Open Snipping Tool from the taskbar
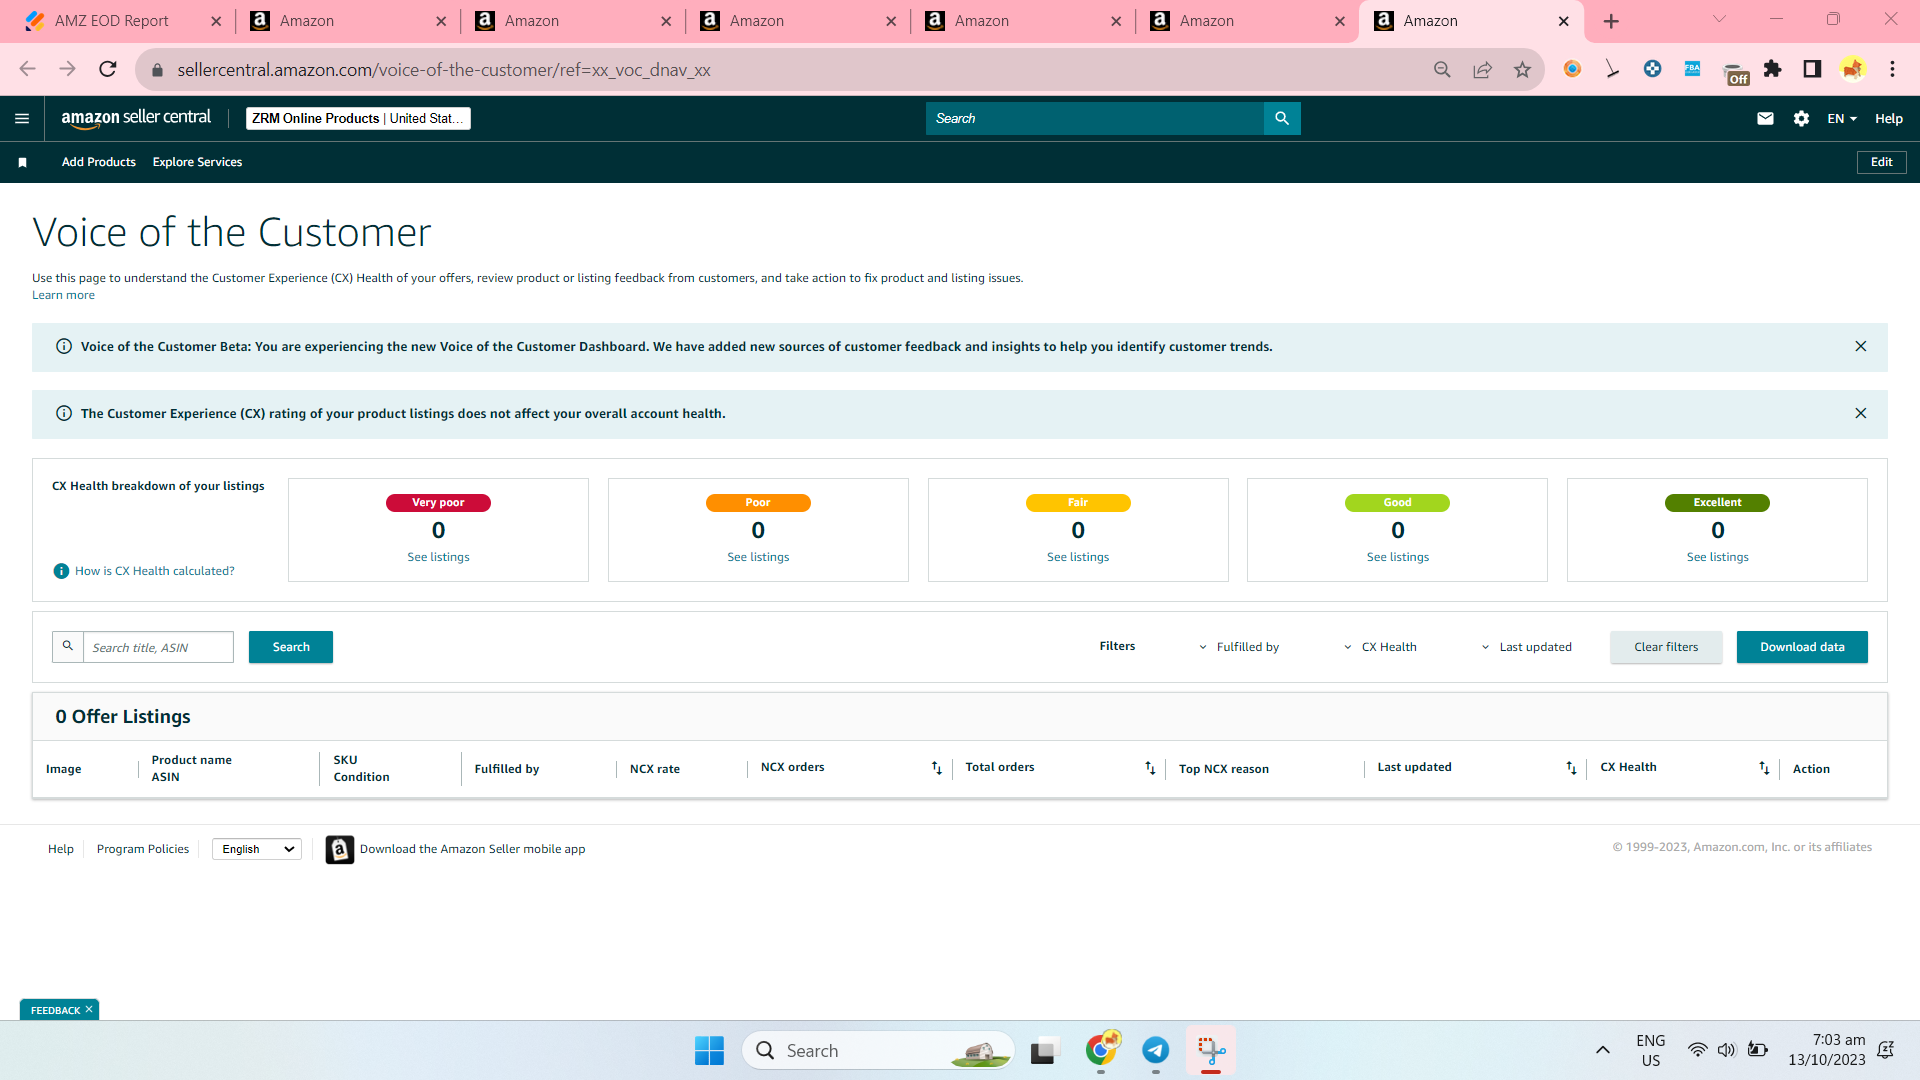Viewport: 1920px width, 1080px height. pos(1211,1050)
